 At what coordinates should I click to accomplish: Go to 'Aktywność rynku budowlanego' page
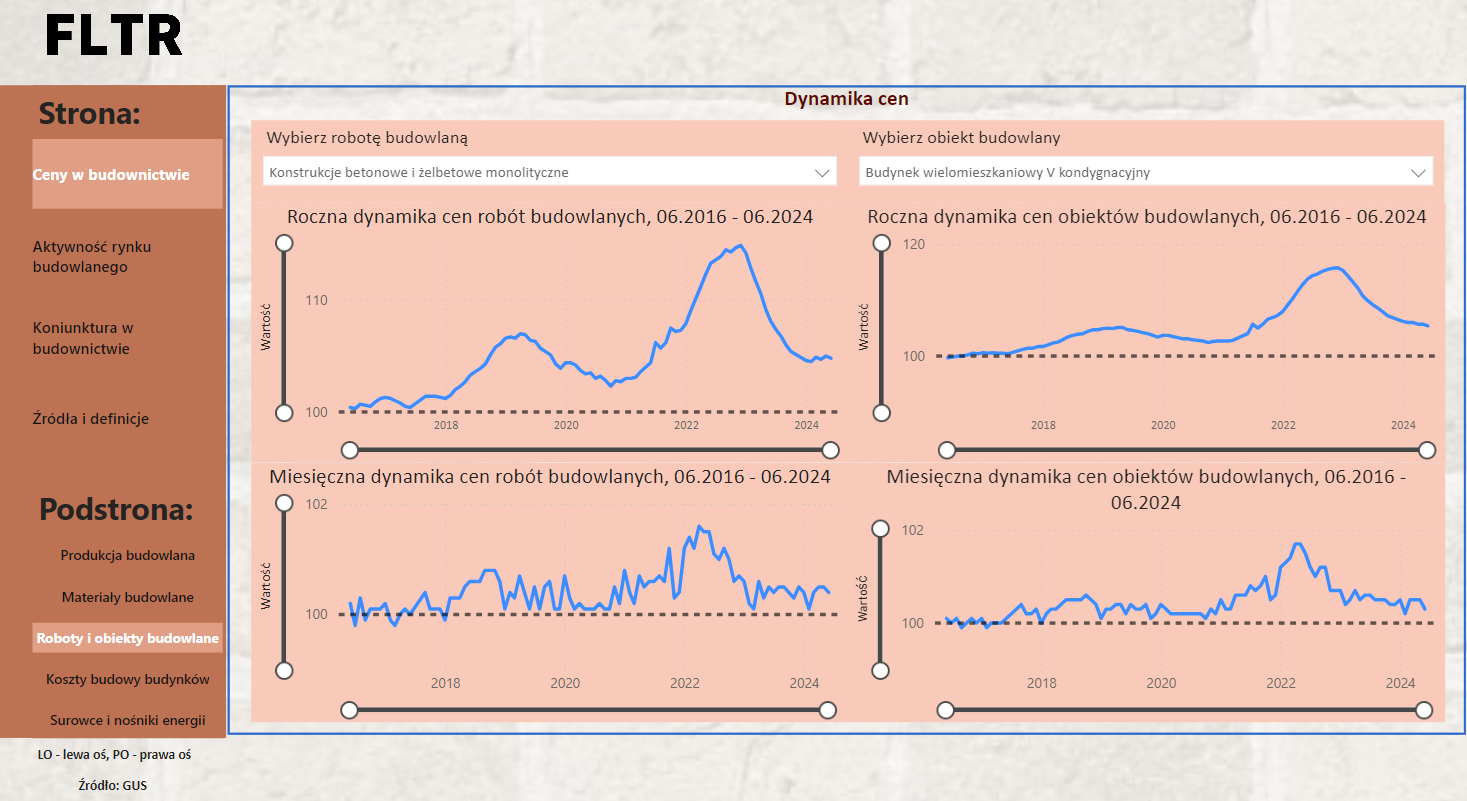pos(92,257)
